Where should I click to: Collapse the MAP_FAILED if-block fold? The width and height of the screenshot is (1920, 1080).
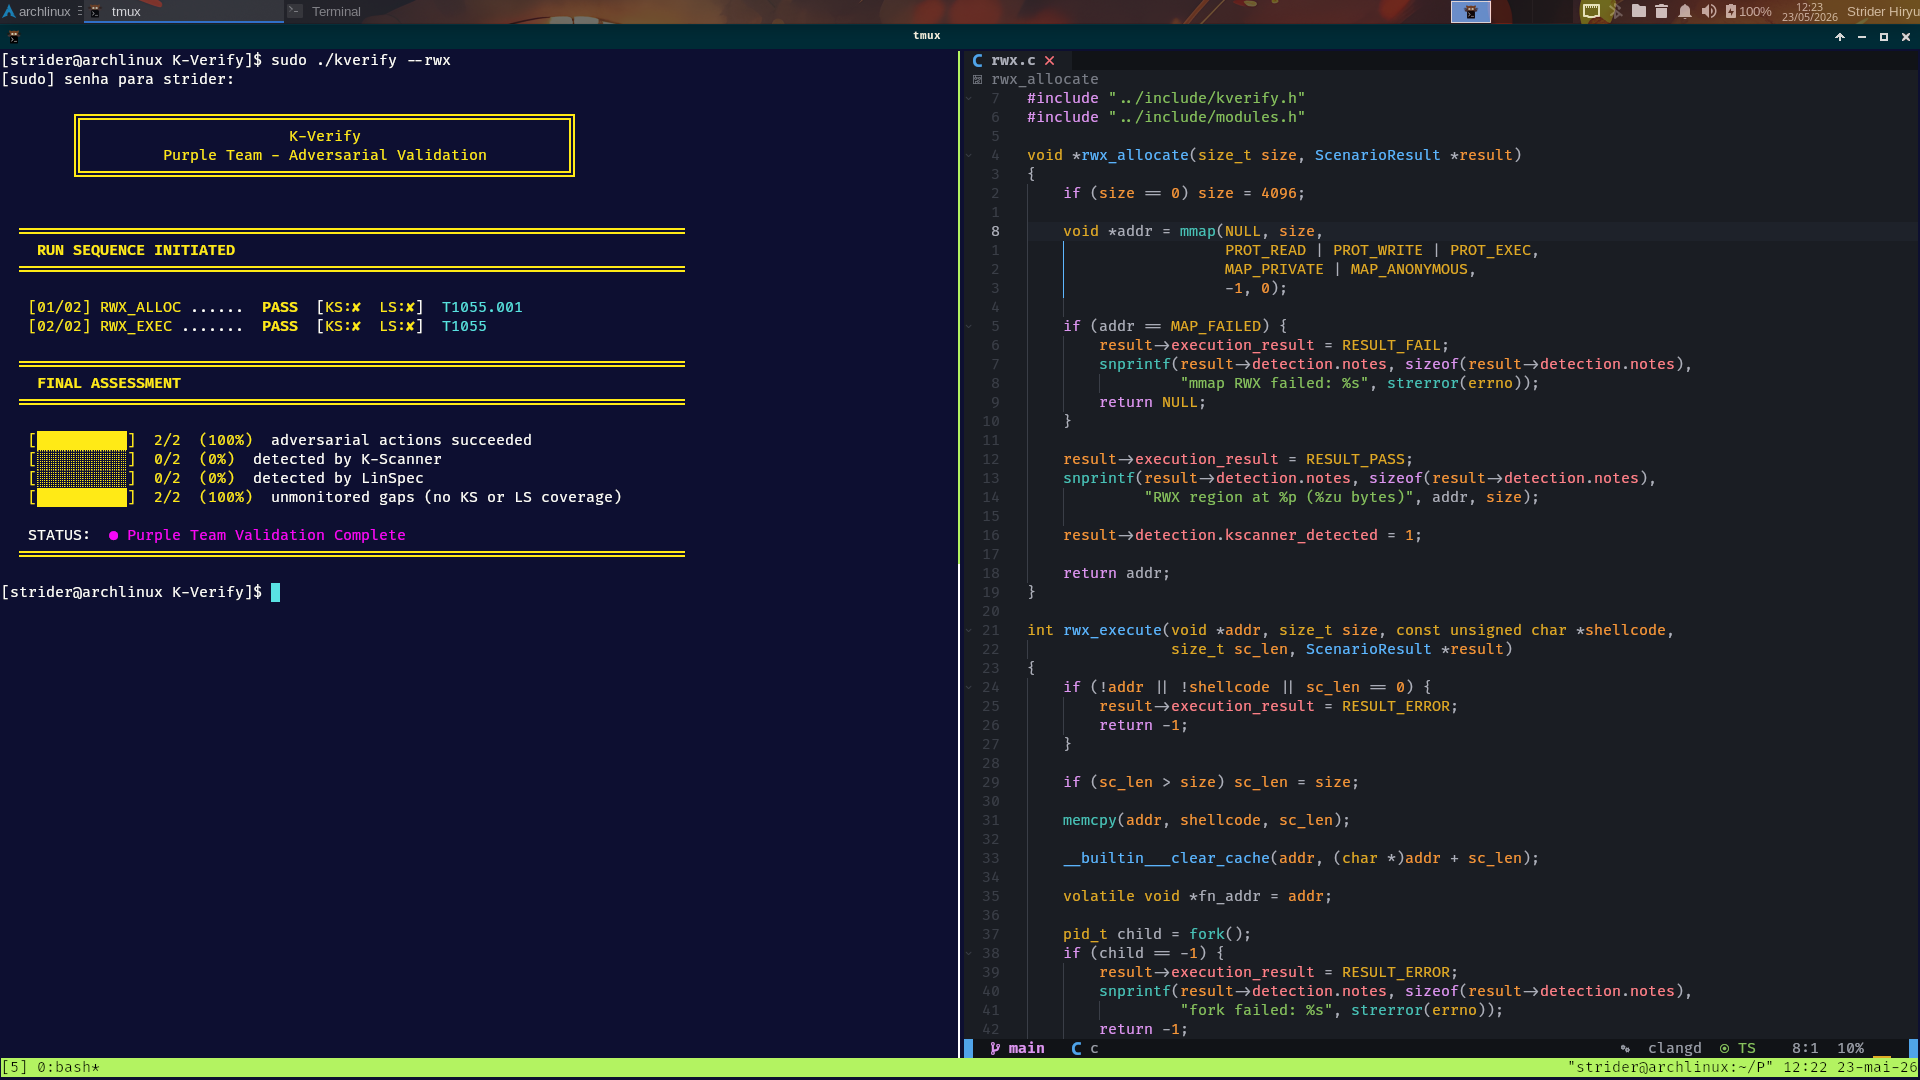(x=969, y=326)
